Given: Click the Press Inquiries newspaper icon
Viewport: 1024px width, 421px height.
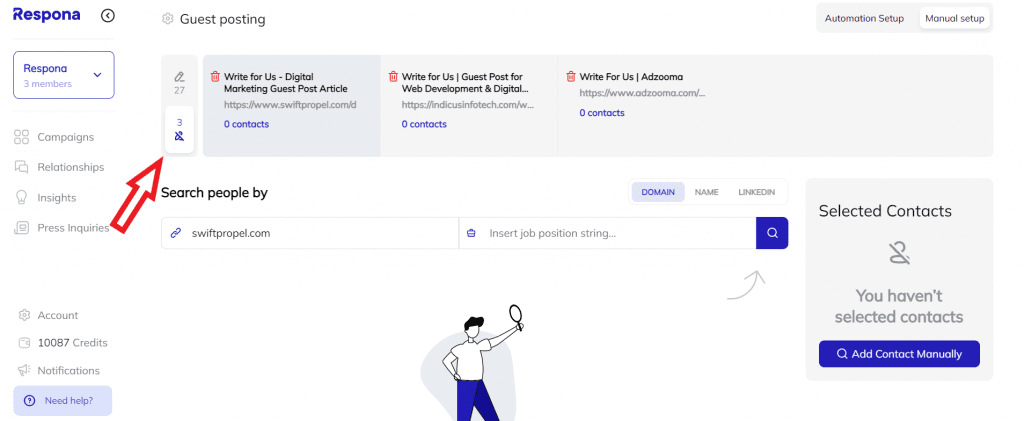Looking at the screenshot, I should [22, 228].
